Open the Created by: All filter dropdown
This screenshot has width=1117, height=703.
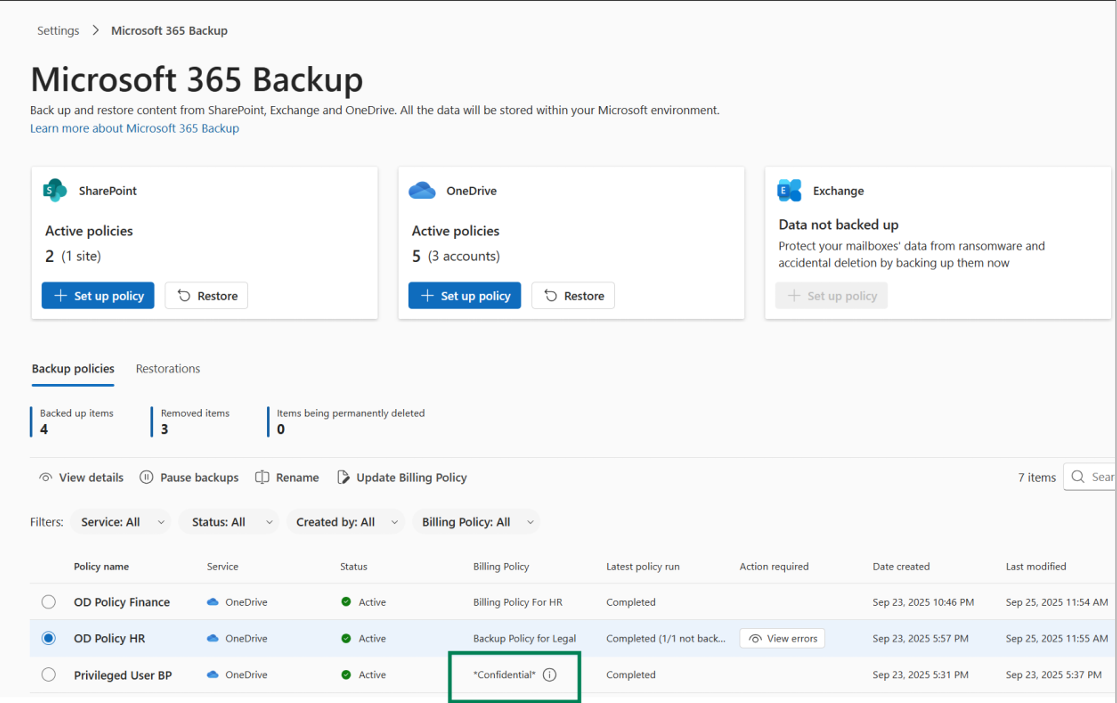coord(346,522)
